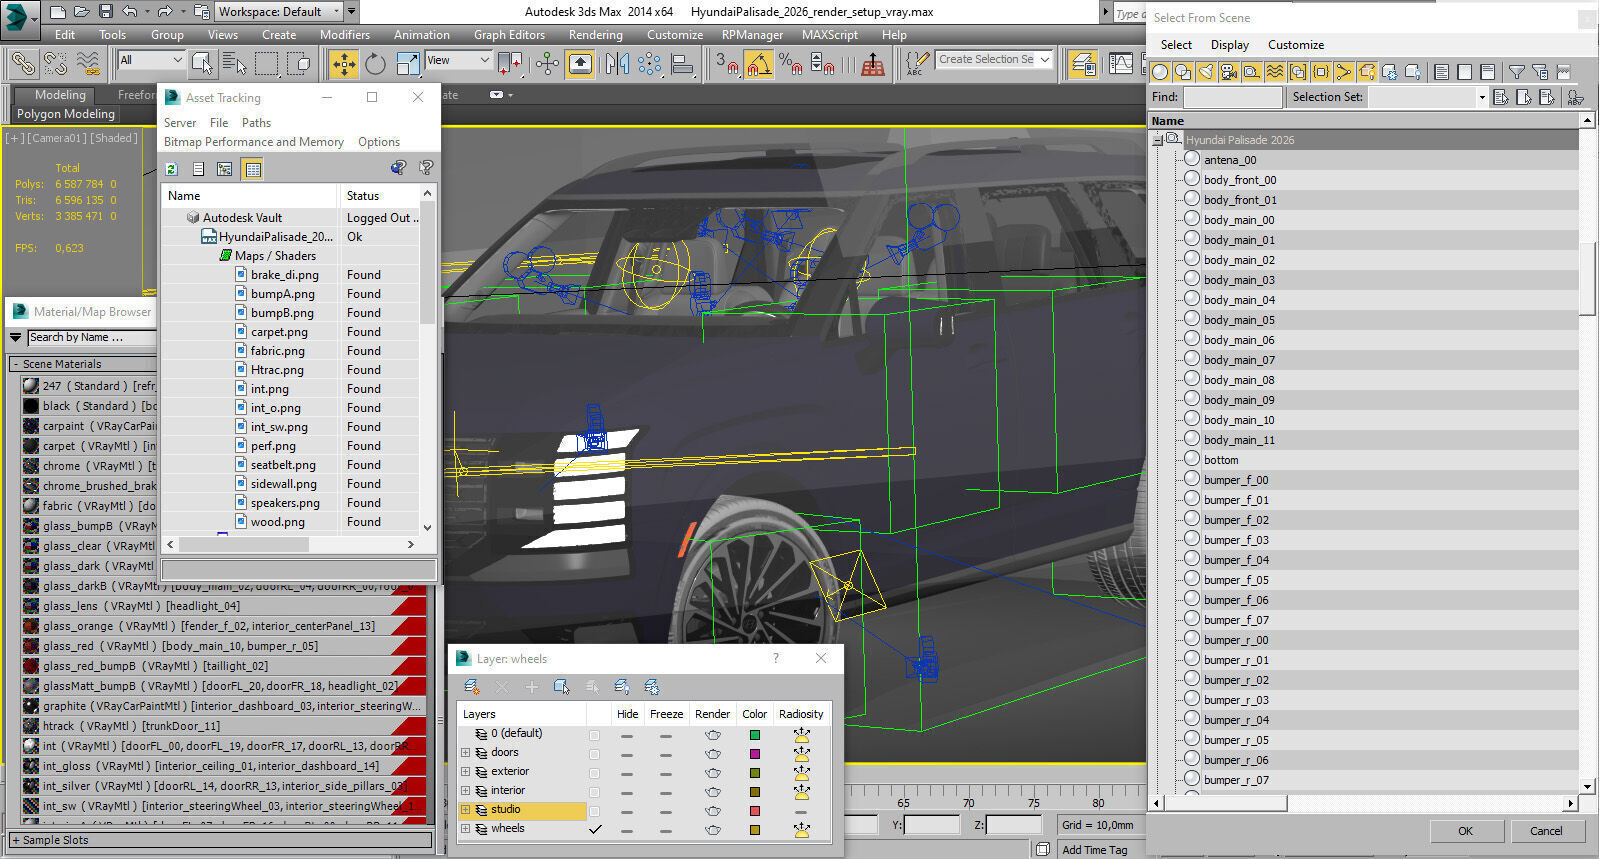Image resolution: width=1599 pixels, height=859 pixels.
Task: Click the Polygon Modeling panel label
Action: pyautogui.click(x=66, y=114)
